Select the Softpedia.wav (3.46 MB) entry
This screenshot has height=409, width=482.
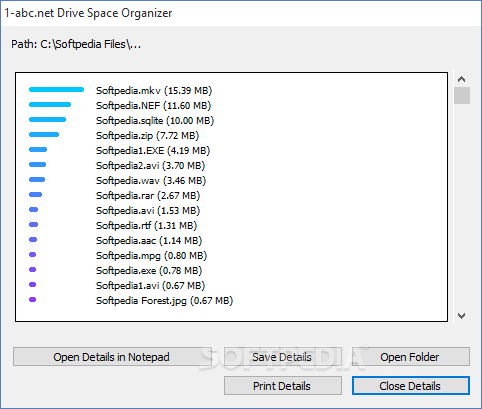click(151, 181)
